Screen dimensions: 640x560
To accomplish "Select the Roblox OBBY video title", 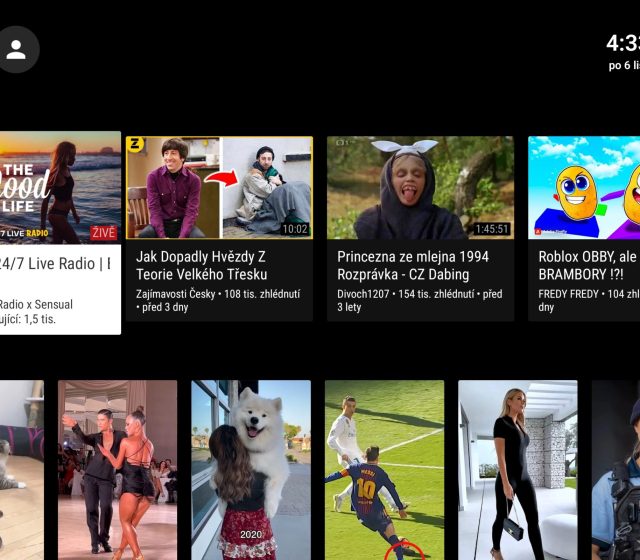I will [588, 264].
